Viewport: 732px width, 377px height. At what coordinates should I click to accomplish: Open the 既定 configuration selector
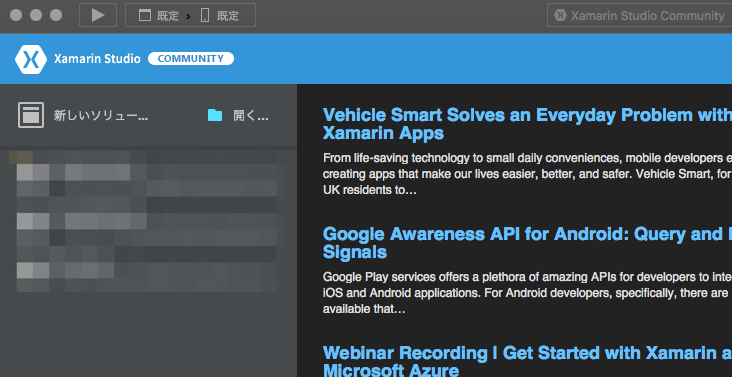point(159,15)
